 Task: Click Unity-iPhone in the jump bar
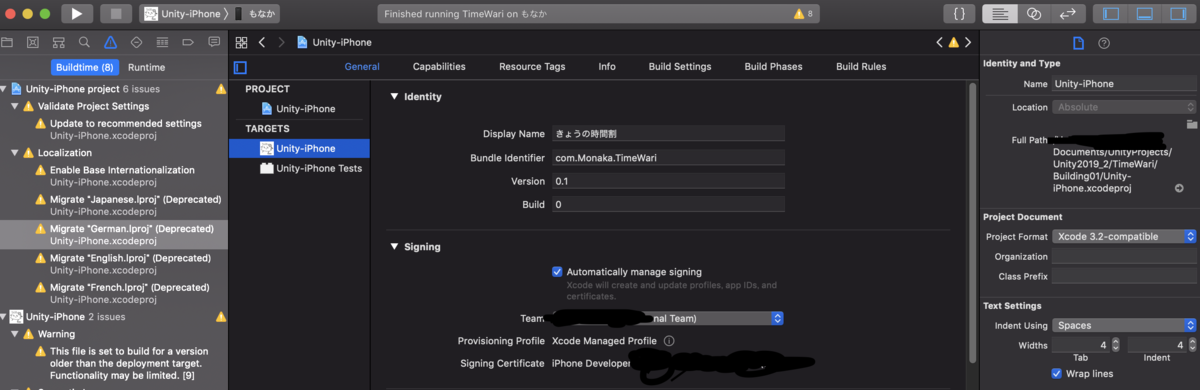pos(334,42)
